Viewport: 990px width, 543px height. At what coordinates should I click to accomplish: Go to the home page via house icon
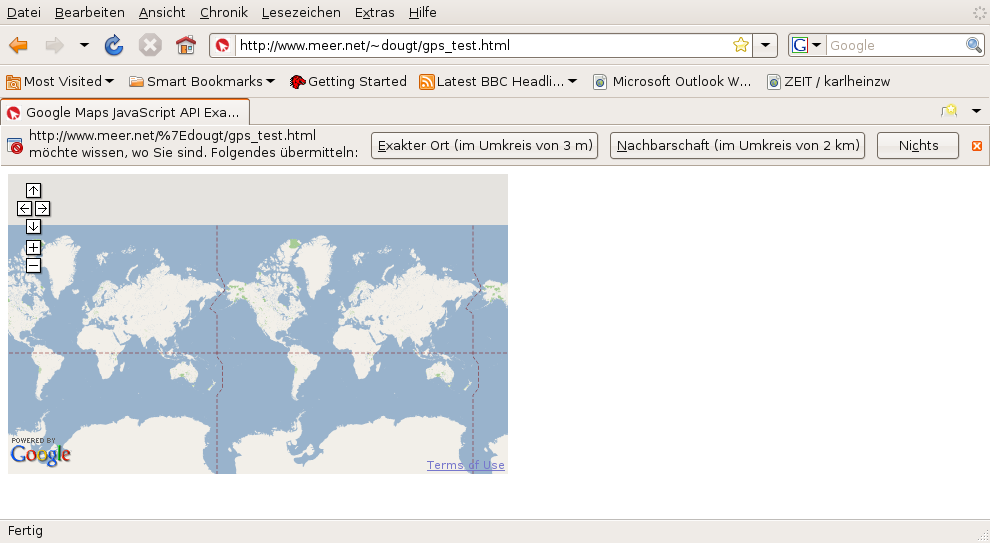coord(186,45)
